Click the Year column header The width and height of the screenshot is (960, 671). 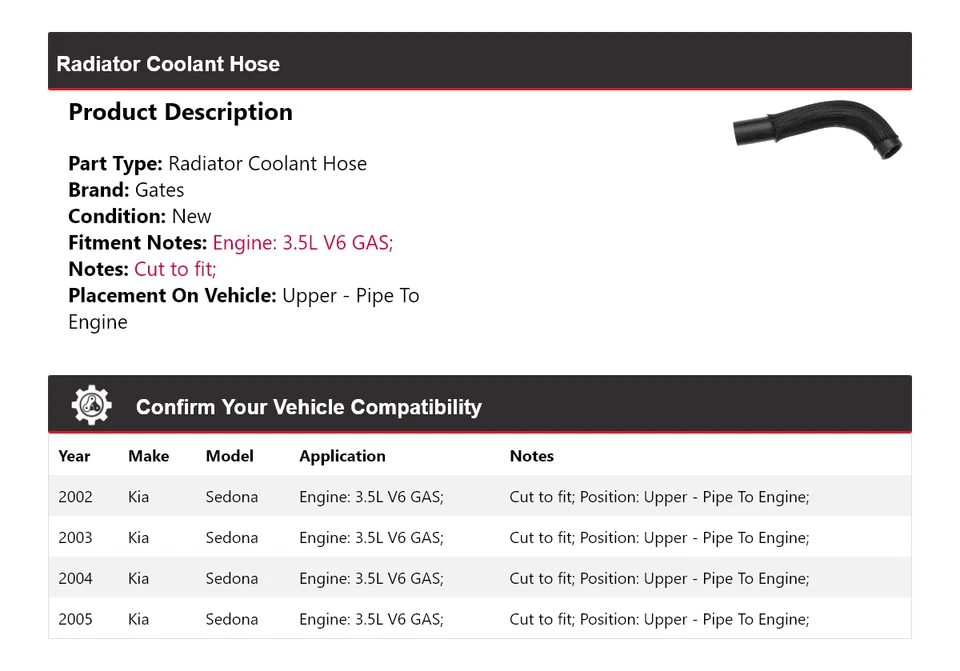coord(74,456)
